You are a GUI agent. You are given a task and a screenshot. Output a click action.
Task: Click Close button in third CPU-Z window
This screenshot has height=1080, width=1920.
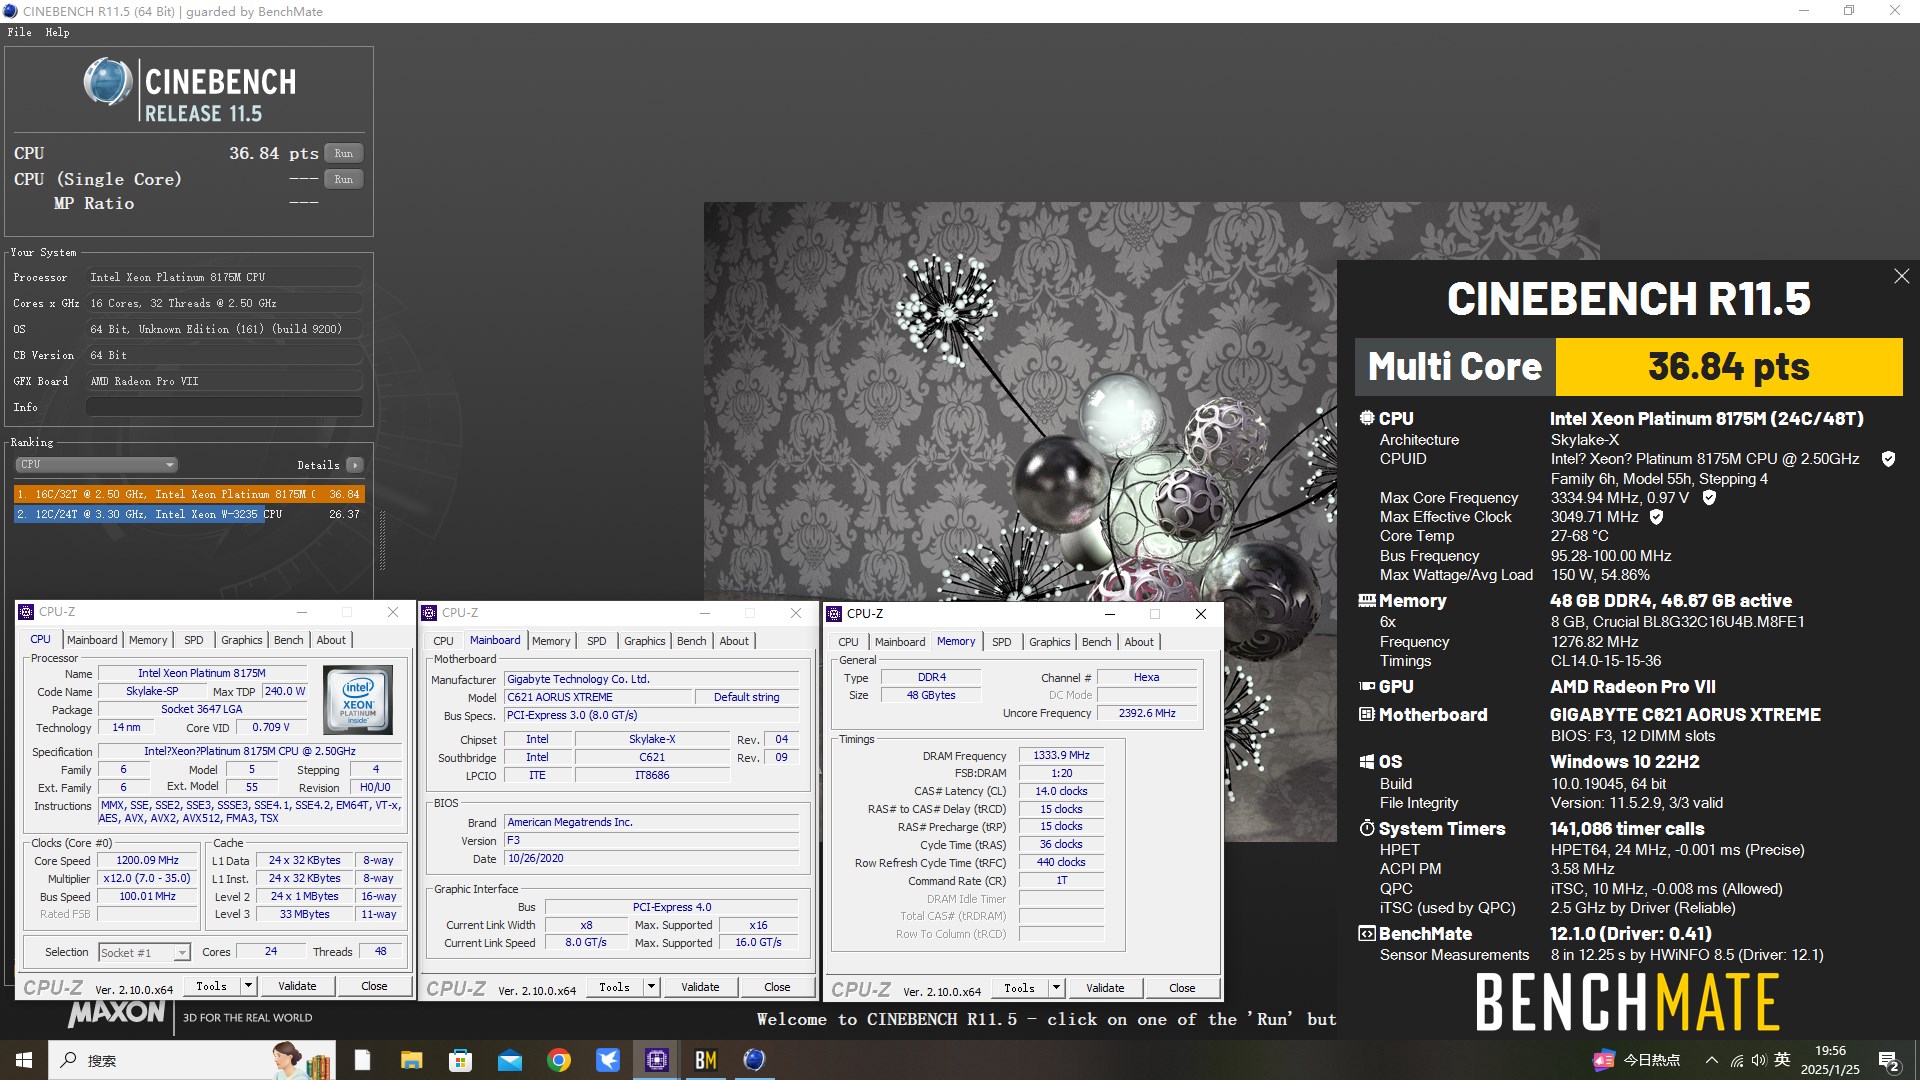[1182, 988]
